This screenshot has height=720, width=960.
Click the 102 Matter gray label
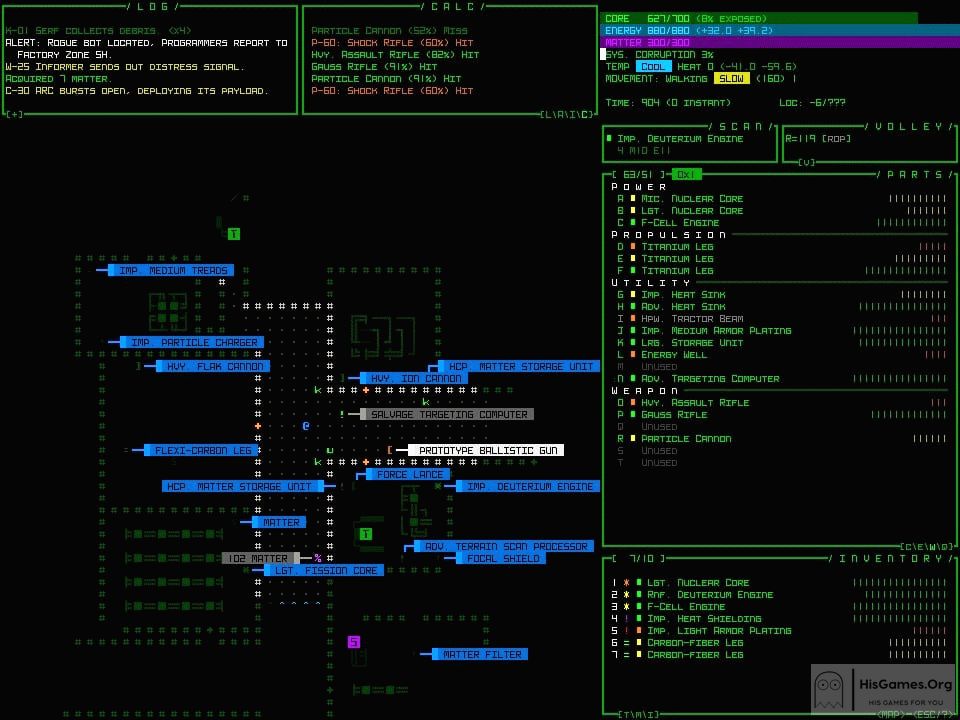click(261, 558)
